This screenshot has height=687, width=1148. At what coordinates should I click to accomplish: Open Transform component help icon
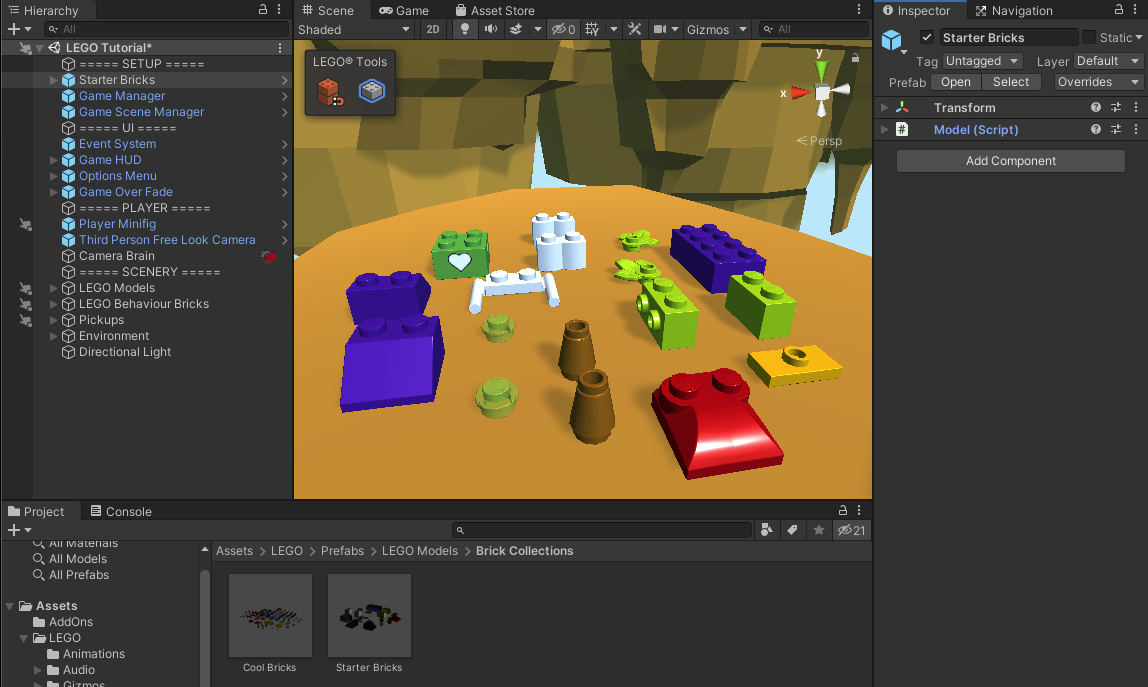click(x=1096, y=108)
